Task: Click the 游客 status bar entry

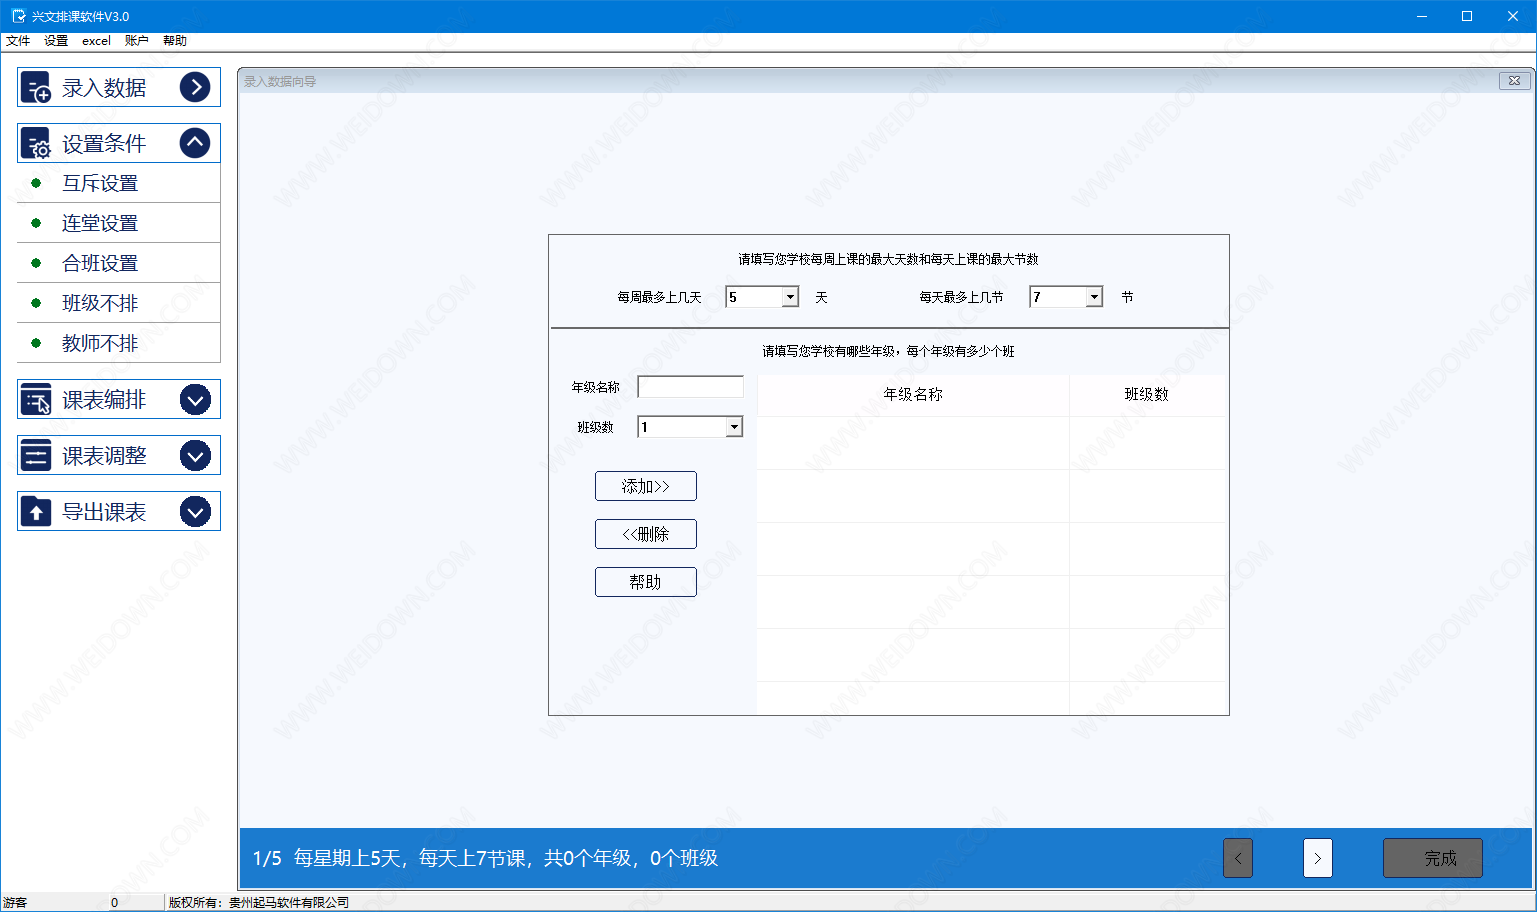Action: tap(15, 902)
